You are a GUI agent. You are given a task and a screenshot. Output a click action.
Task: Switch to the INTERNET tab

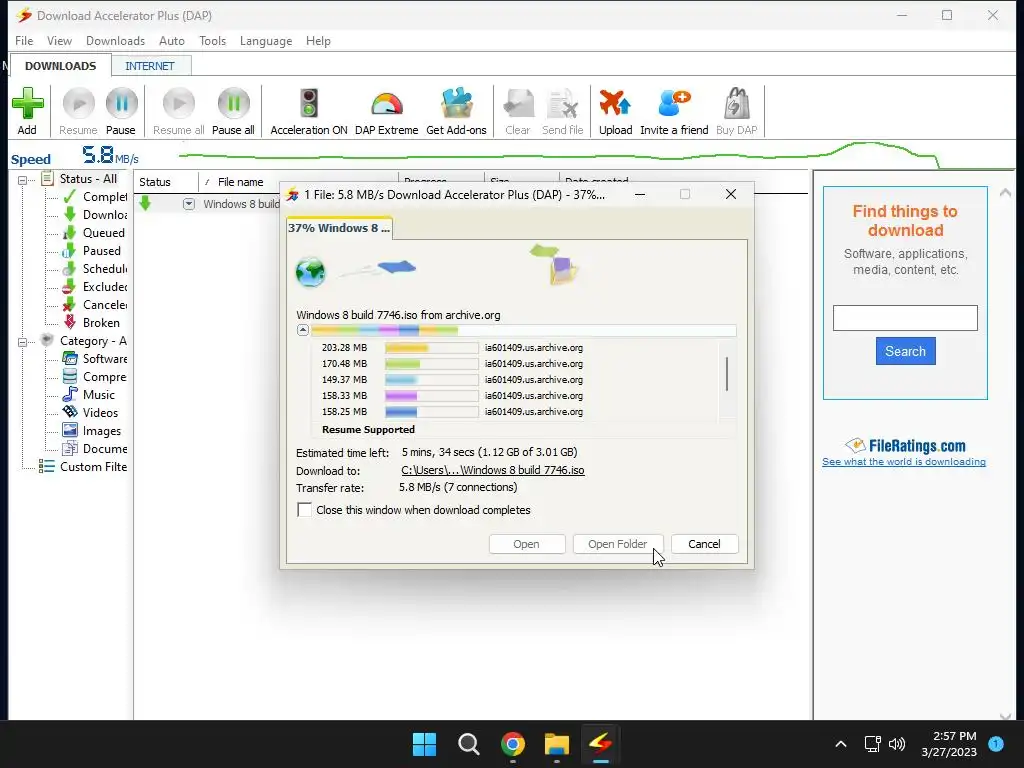tap(150, 66)
